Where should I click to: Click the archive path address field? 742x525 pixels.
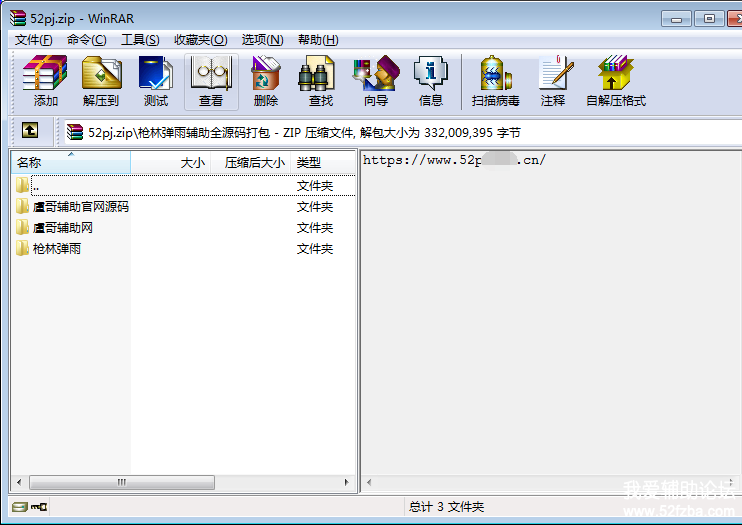tap(402, 132)
